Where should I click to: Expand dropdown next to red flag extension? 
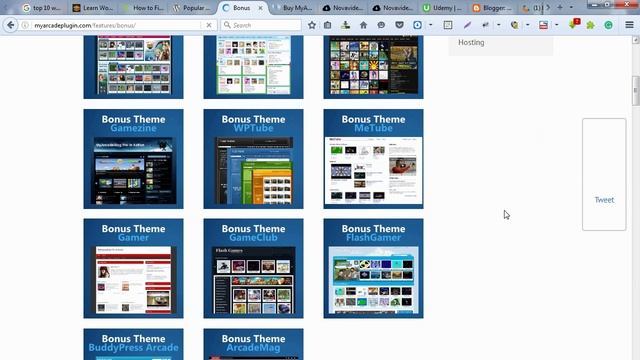(556, 25)
